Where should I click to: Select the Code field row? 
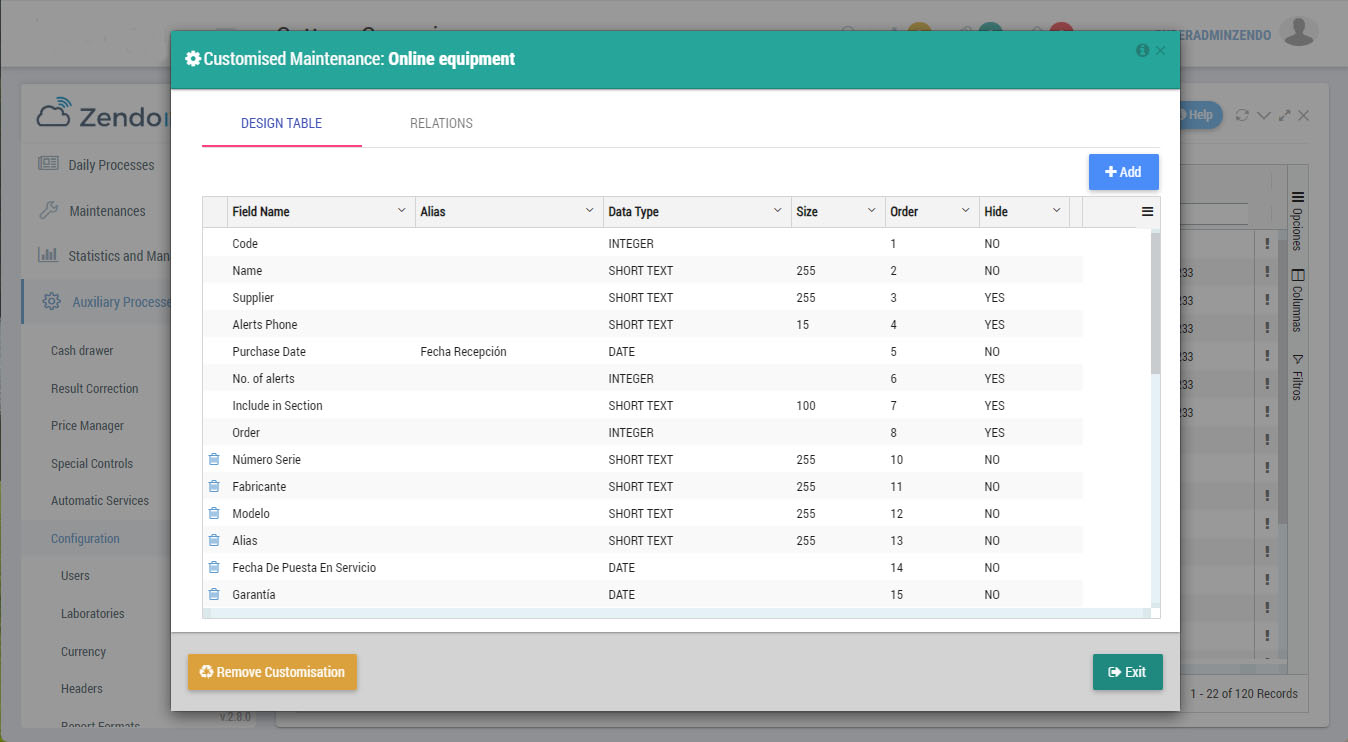click(643, 243)
